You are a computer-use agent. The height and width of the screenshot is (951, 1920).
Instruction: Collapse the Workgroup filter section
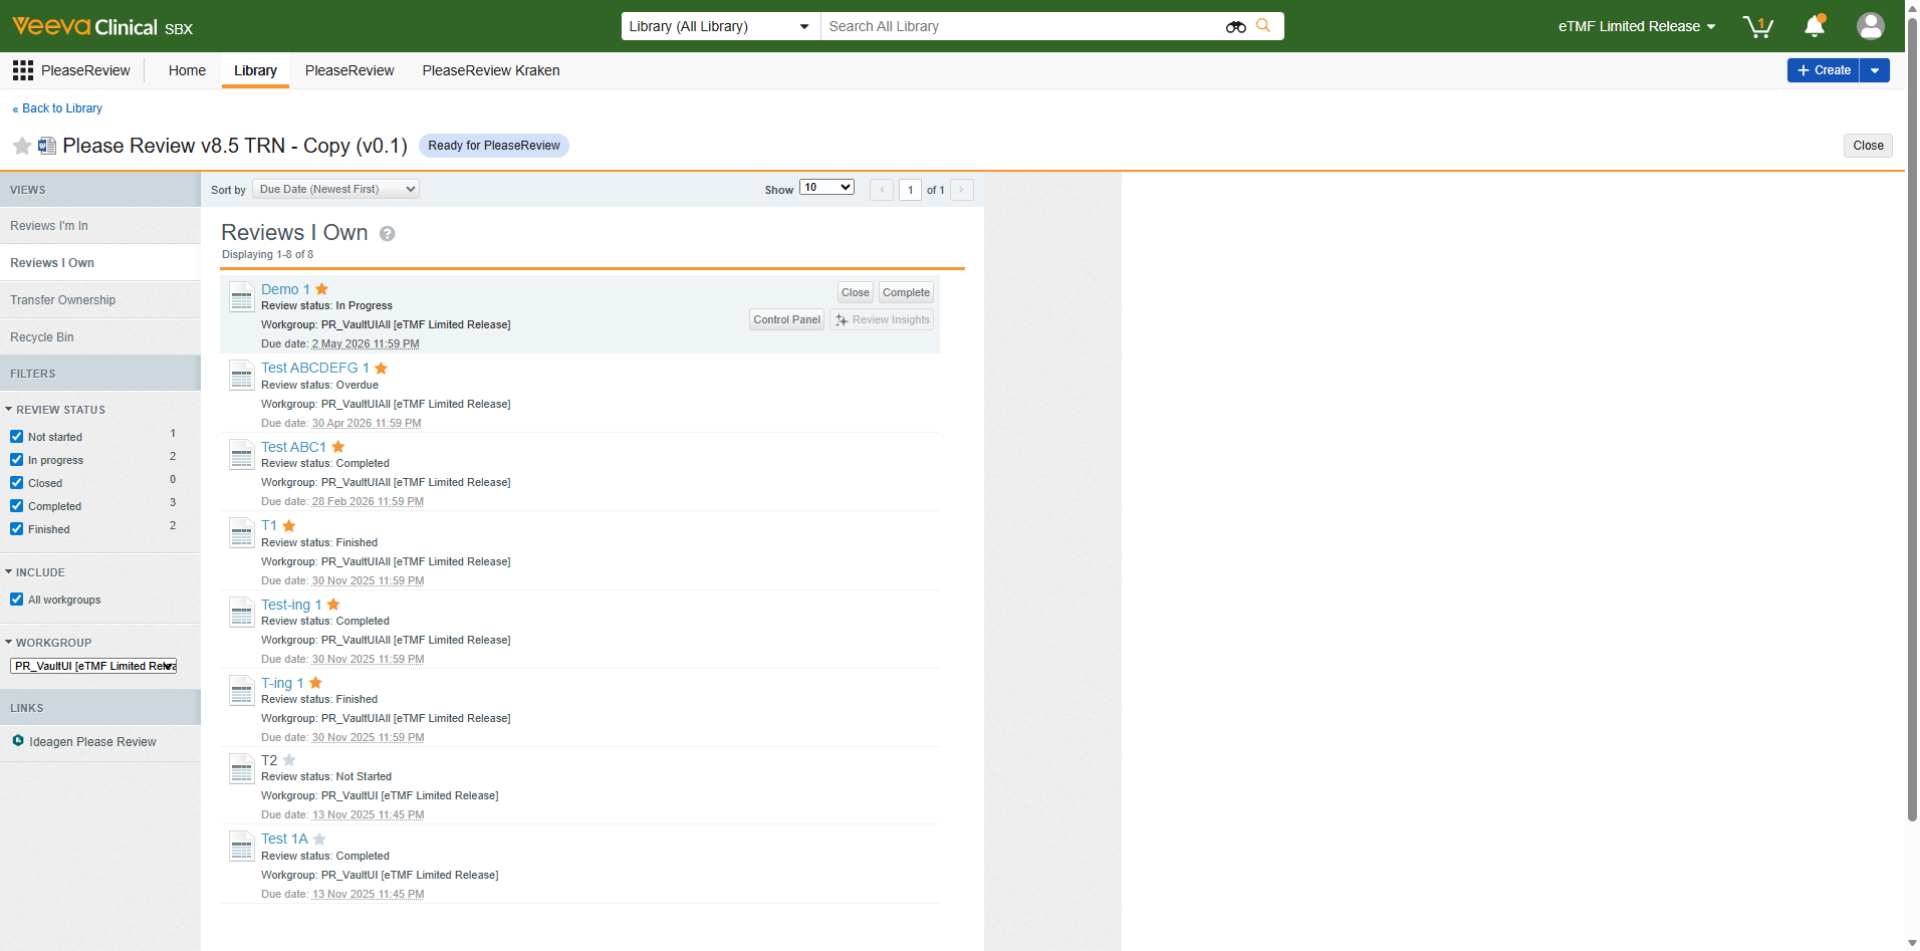click(48, 642)
